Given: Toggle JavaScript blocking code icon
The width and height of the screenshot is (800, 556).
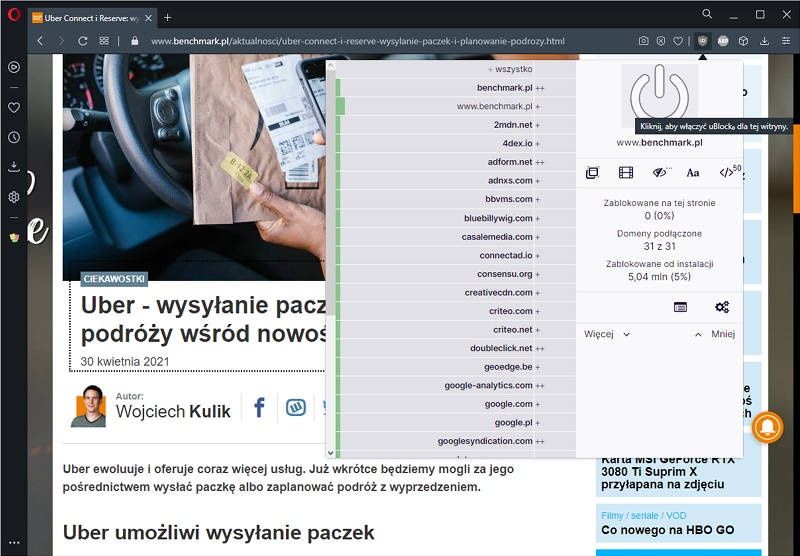Looking at the screenshot, I should click(x=728, y=172).
